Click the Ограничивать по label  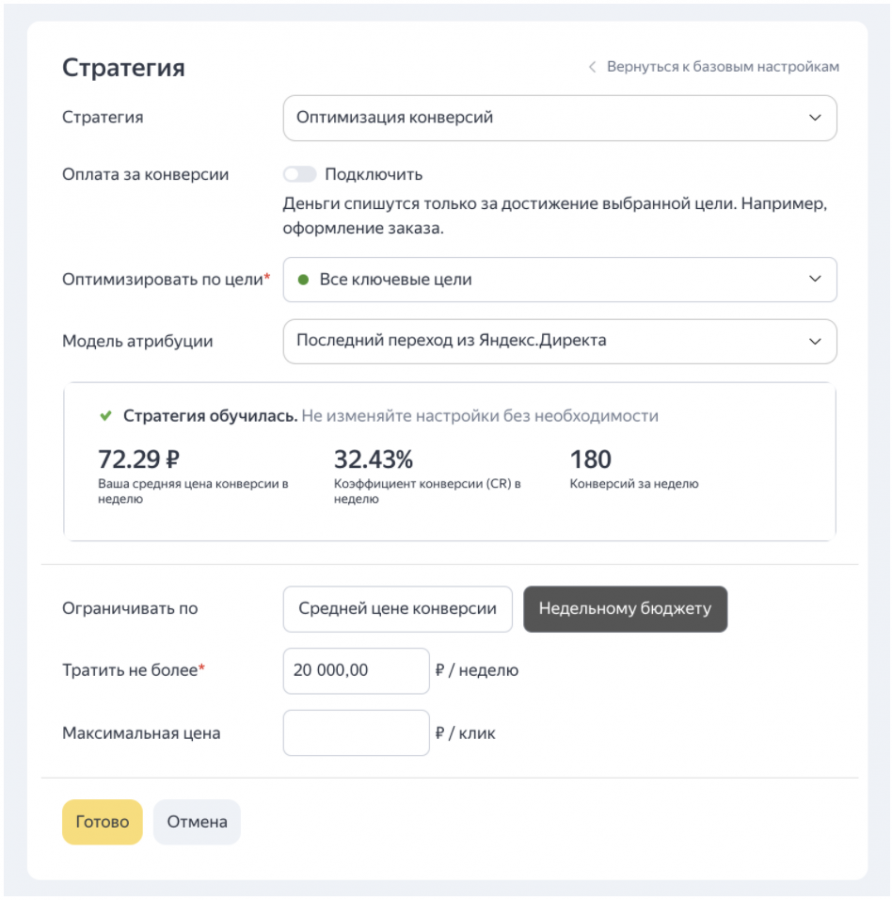pos(130,609)
